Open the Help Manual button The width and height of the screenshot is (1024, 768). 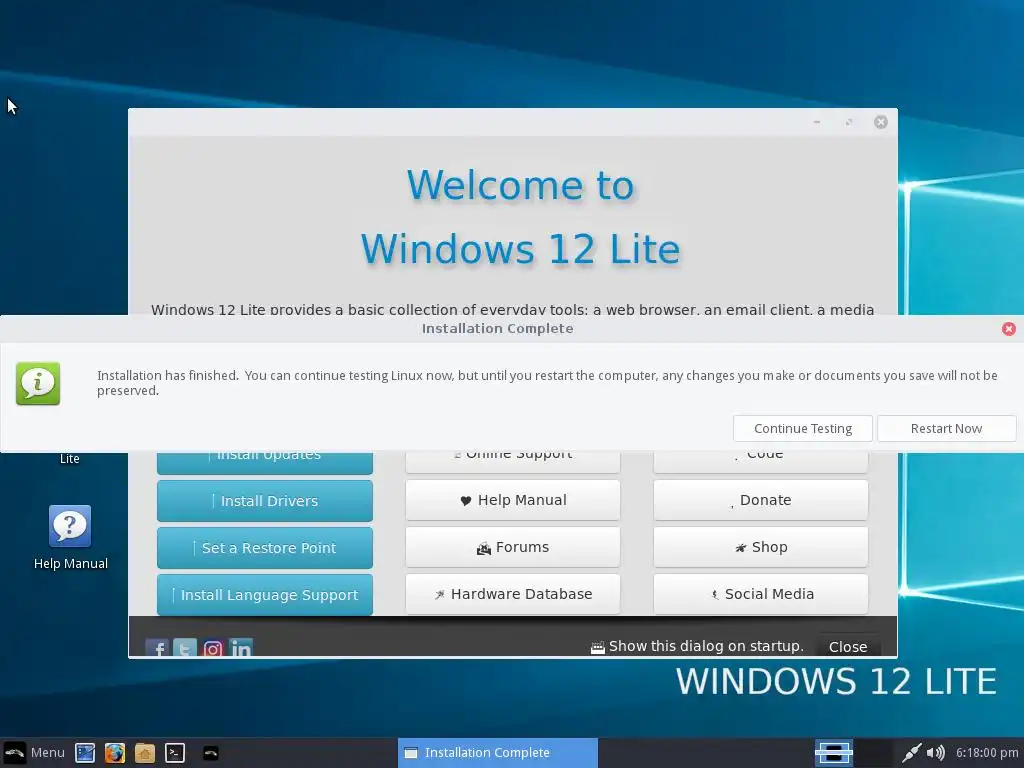(x=513, y=500)
